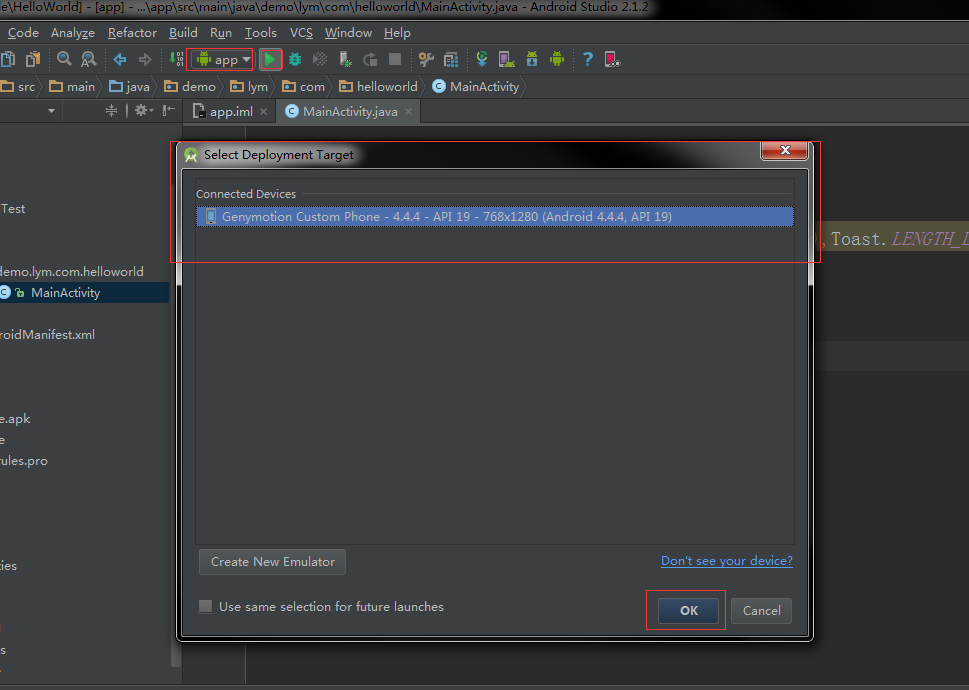Click the Debug app bug icon
The width and height of the screenshot is (969, 690).
(x=295, y=59)
